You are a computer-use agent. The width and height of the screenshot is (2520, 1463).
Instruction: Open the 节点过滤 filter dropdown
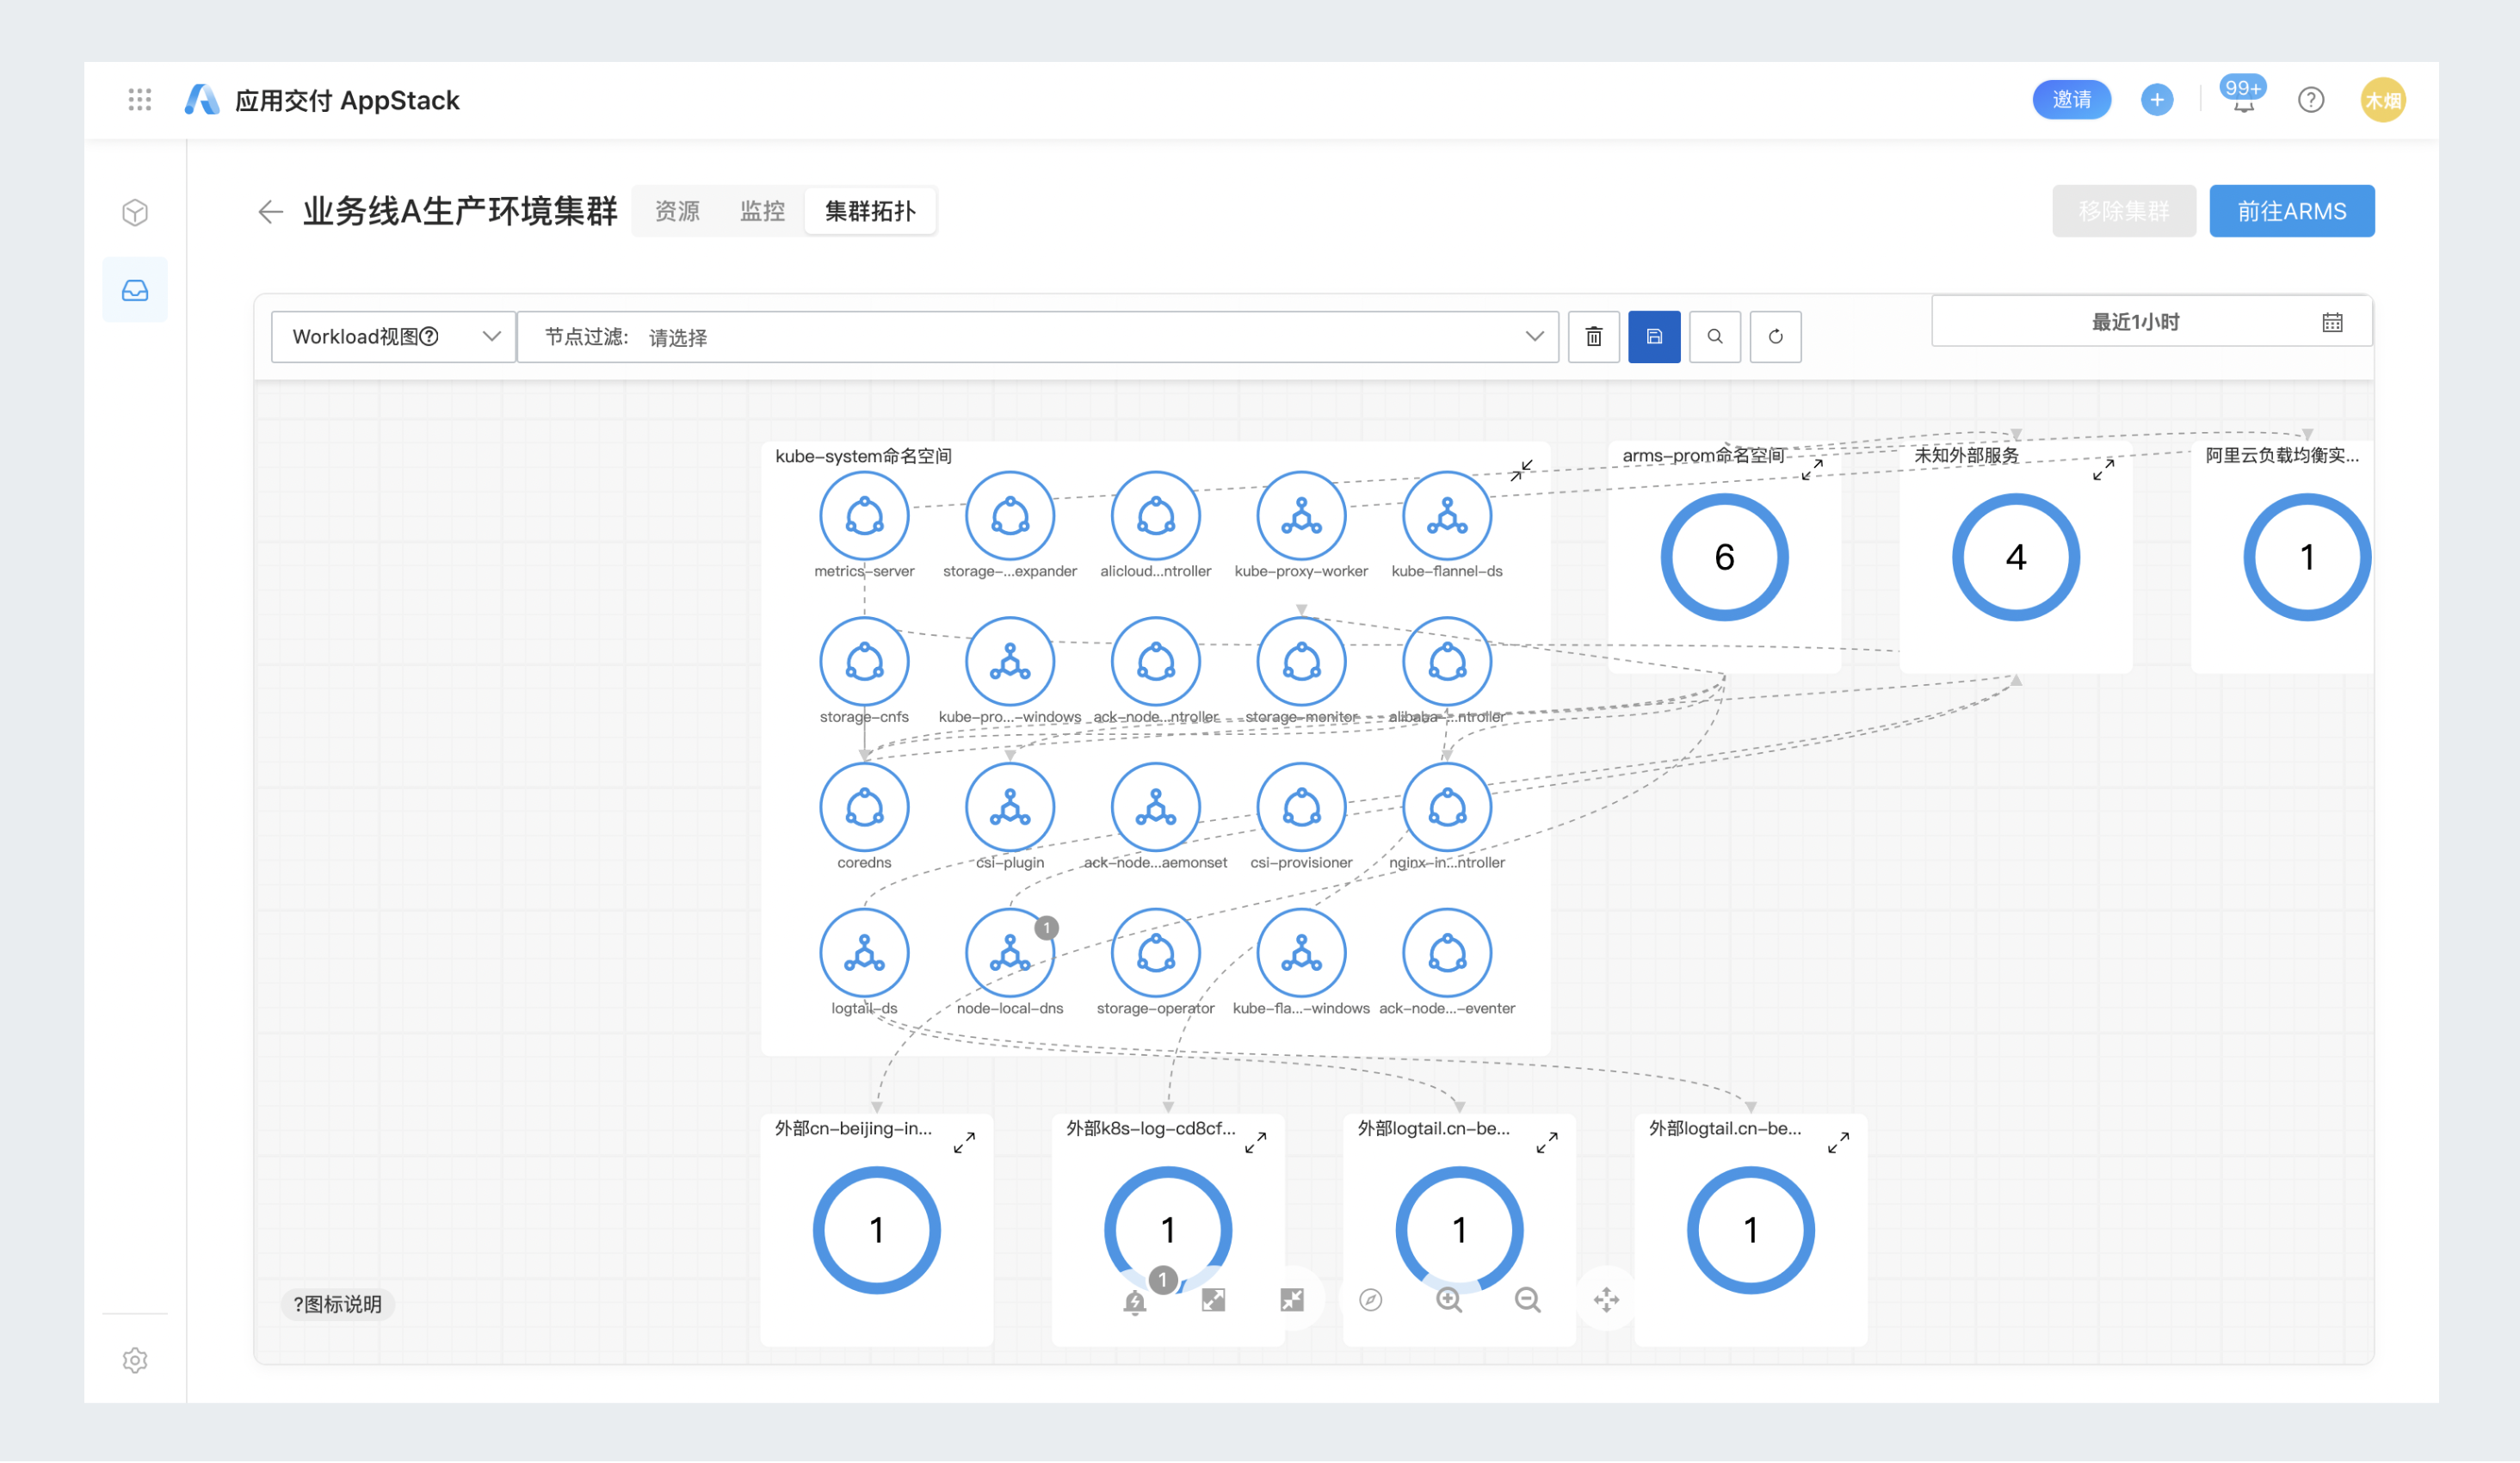1038,337
